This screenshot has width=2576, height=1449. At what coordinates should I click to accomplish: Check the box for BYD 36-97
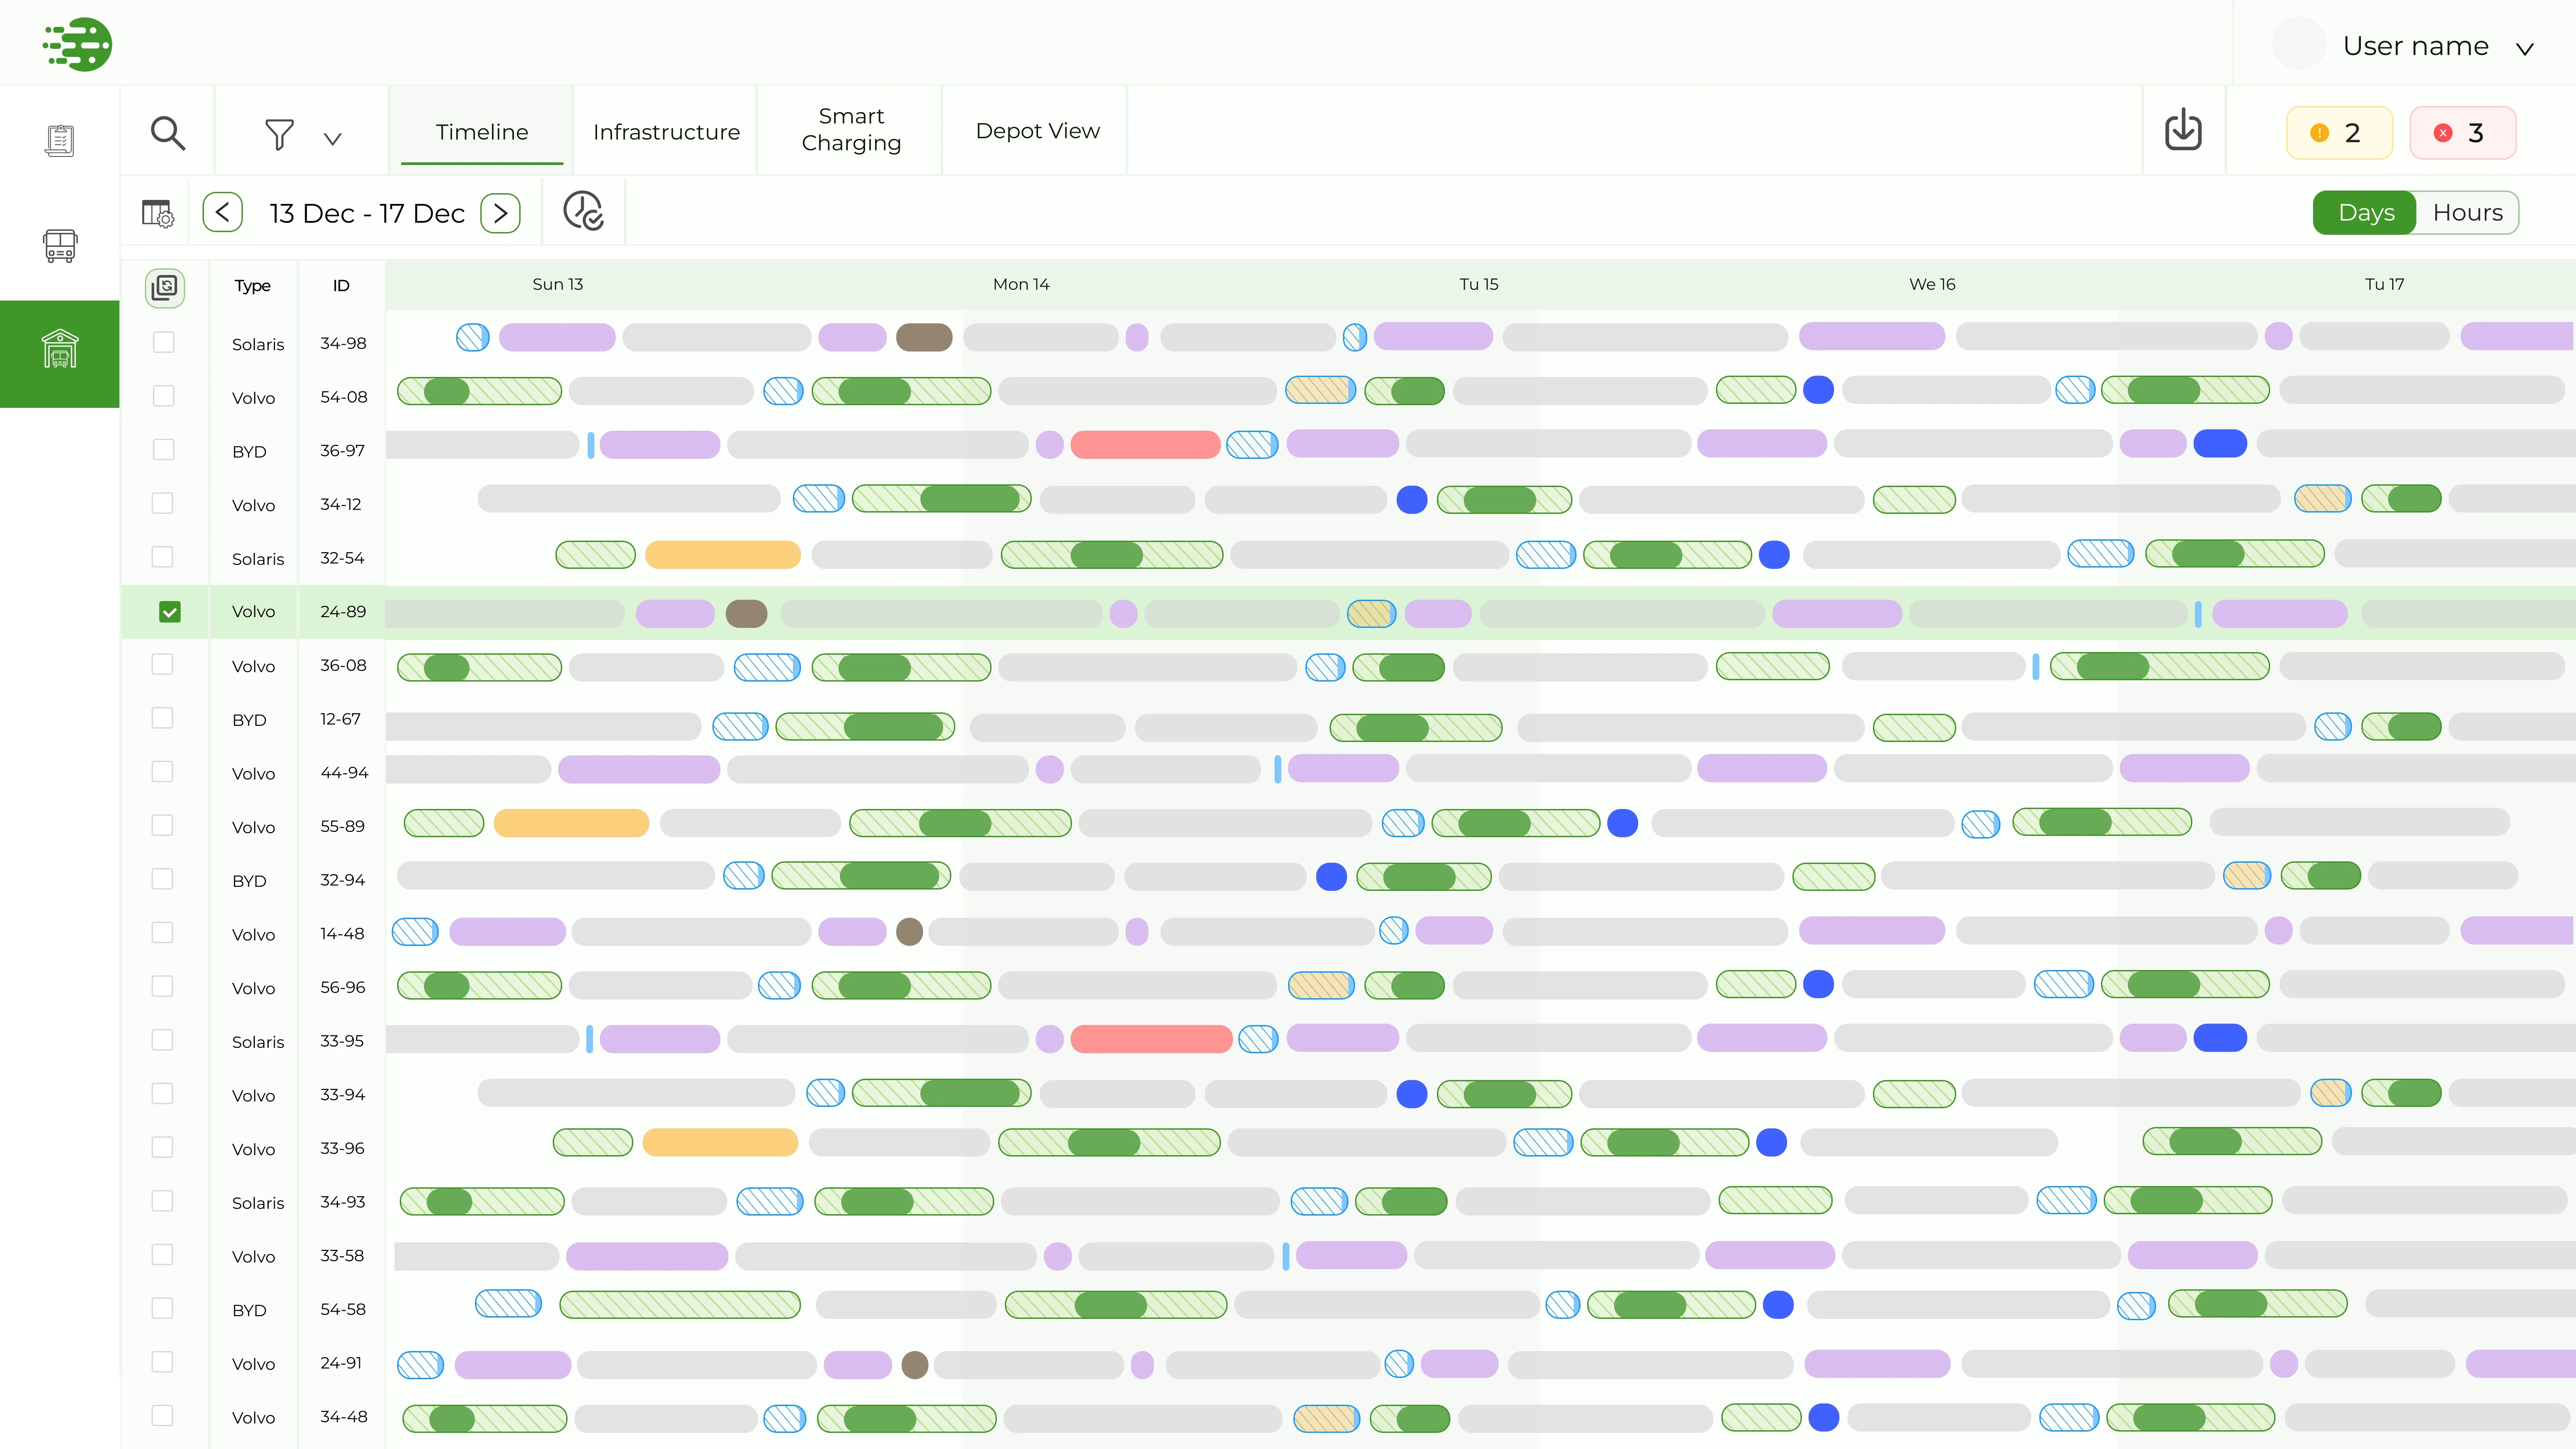[163, 450]
